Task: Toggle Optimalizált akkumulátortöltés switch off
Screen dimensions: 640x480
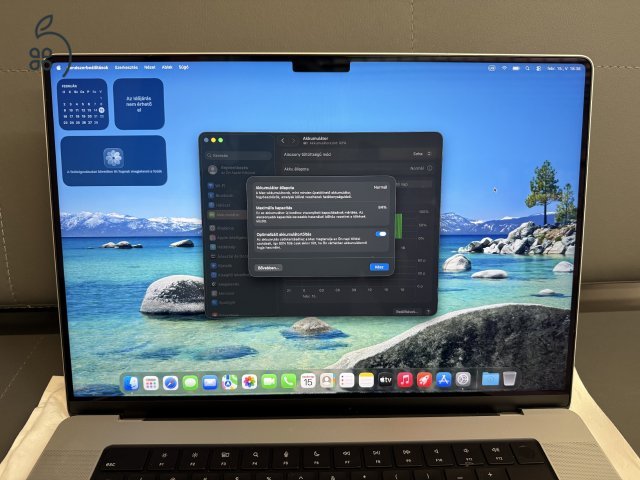Action: (381, 234)
